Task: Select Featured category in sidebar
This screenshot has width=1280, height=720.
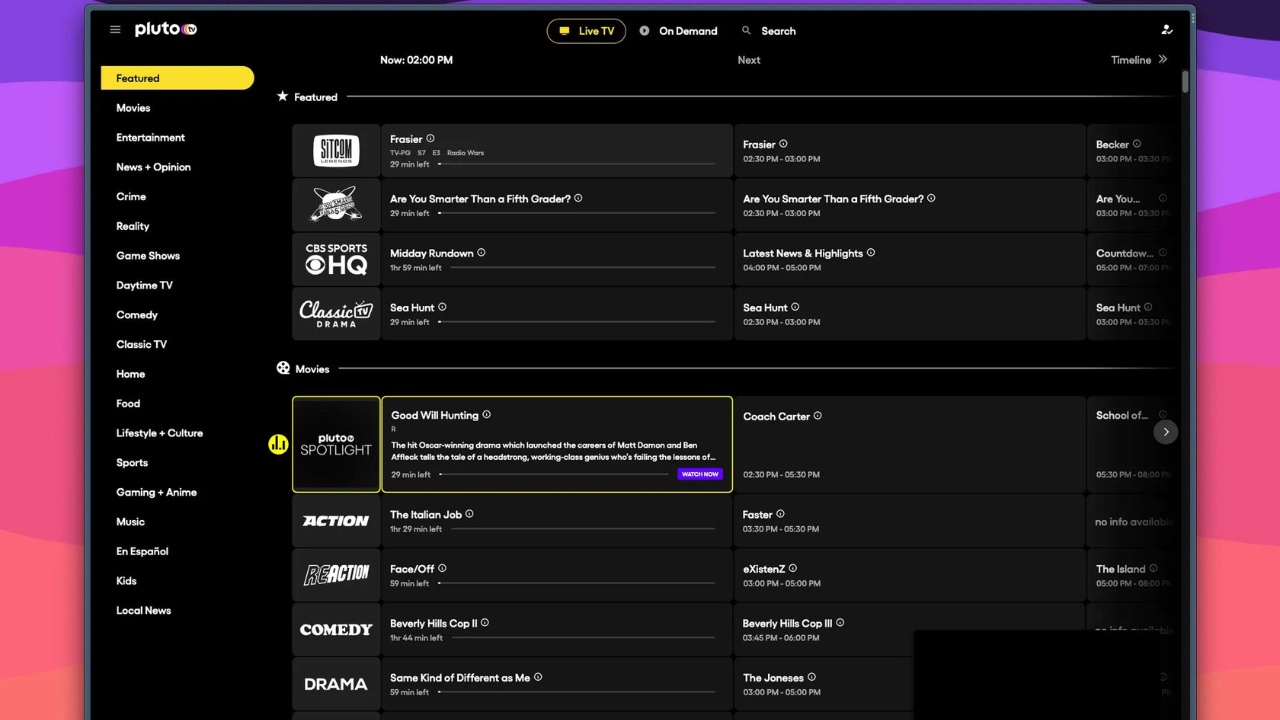Action: coord(177,78)
